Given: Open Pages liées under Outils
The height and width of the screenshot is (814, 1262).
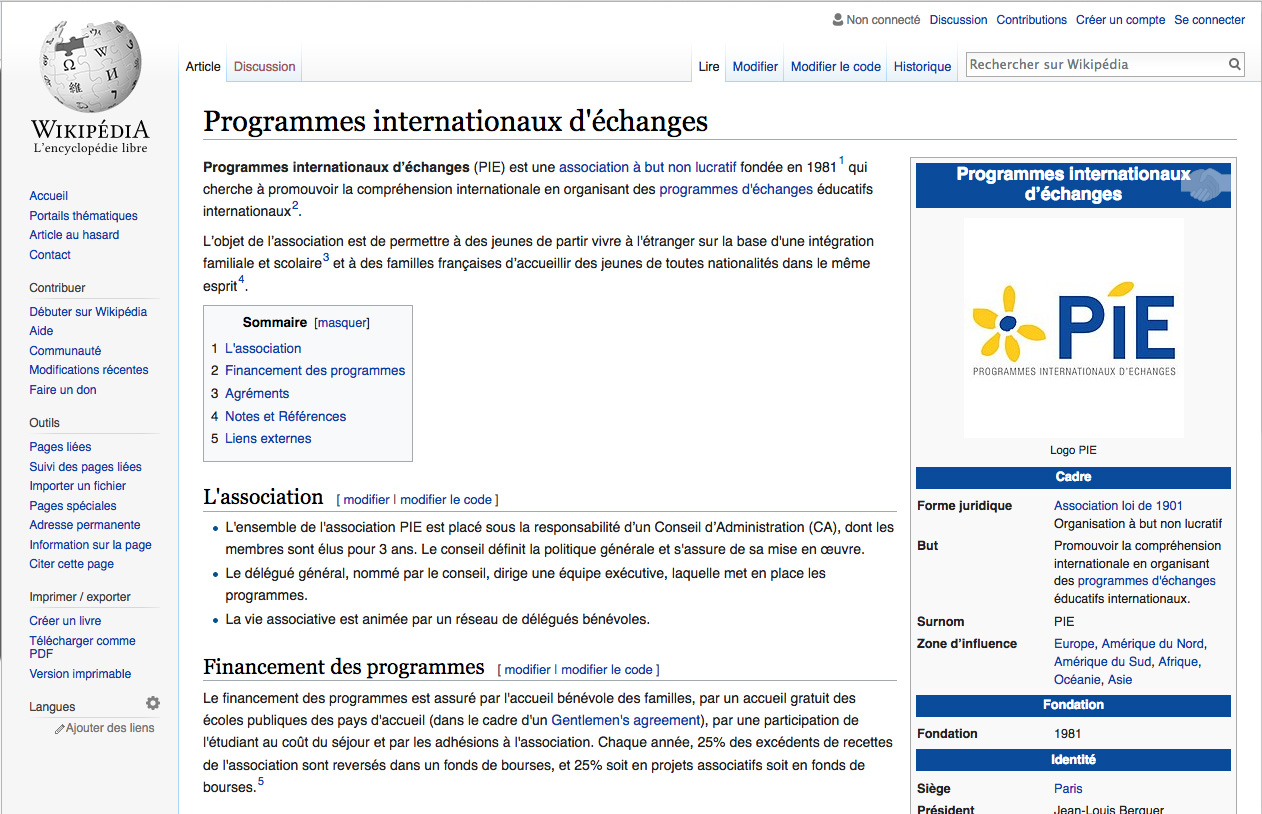Looking at the screenshot, I should tap(61, 447).
